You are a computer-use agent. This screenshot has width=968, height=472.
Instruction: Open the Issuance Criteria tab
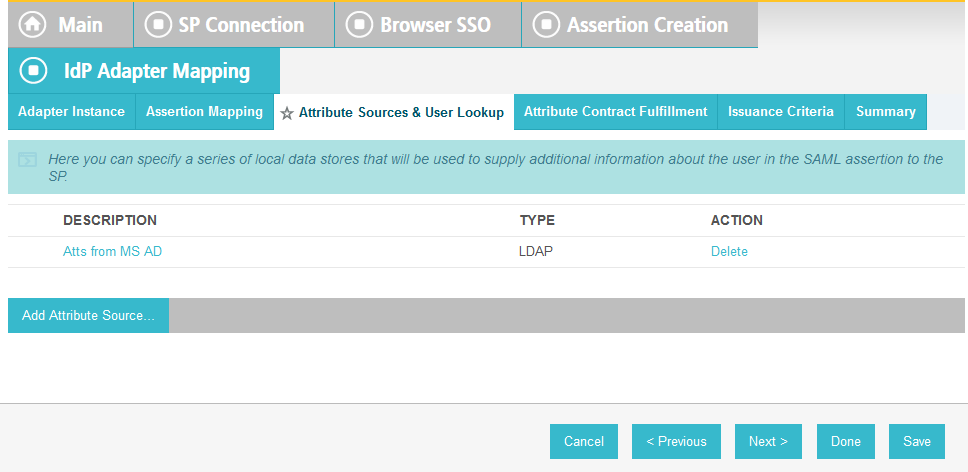pos(781,112)
